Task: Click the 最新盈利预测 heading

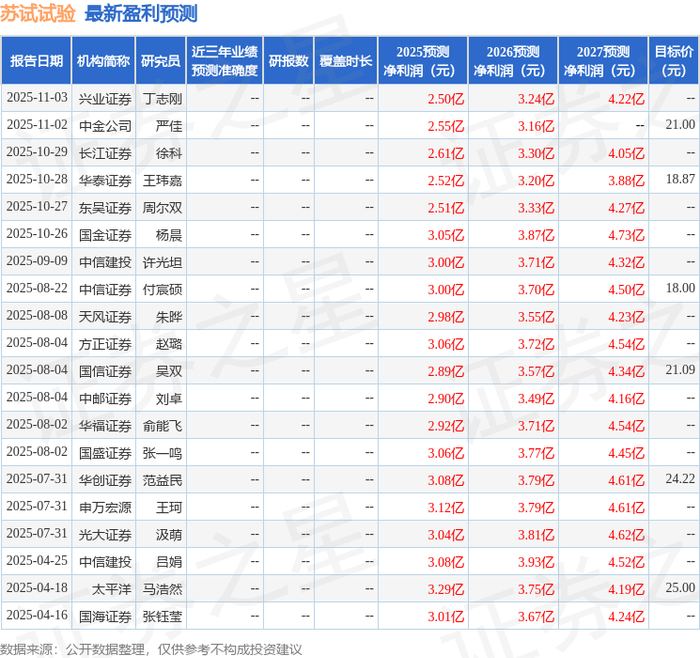Action: pyautogui.click(x=141, y=14)
